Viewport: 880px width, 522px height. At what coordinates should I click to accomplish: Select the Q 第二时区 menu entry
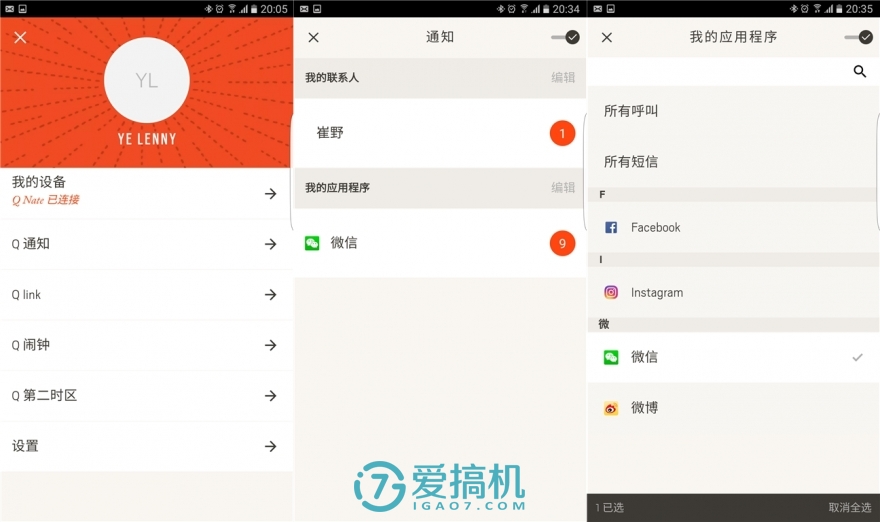(146, 396)
